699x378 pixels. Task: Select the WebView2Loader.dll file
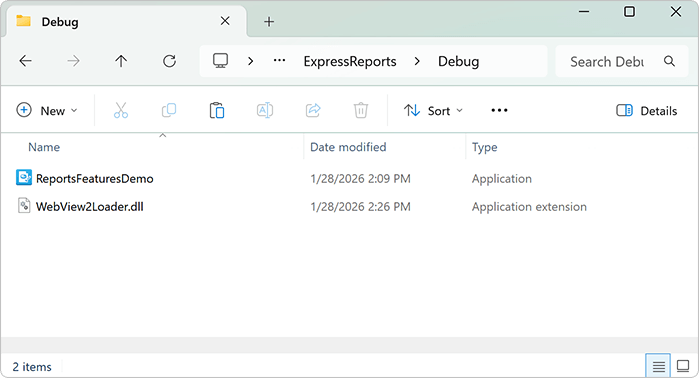pos(90,207)
